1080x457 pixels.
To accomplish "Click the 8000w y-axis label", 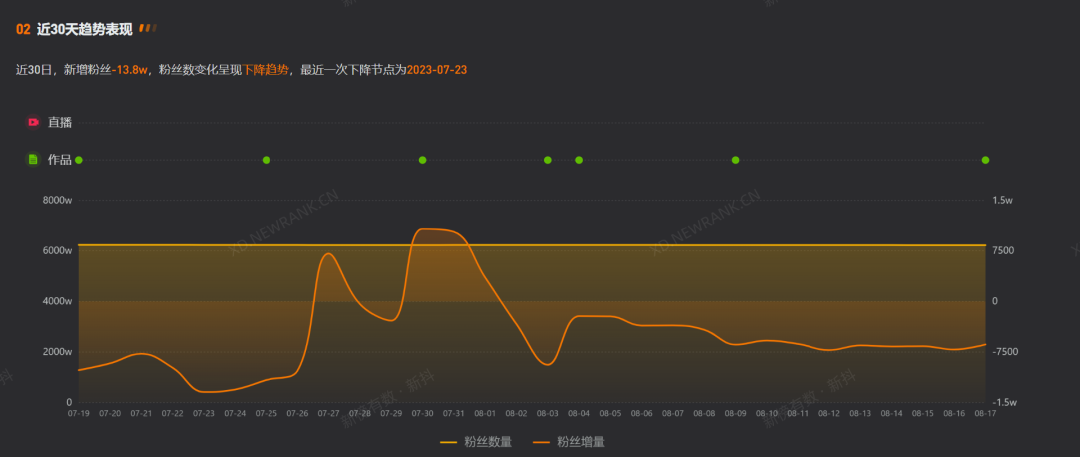I will [58, 201].
